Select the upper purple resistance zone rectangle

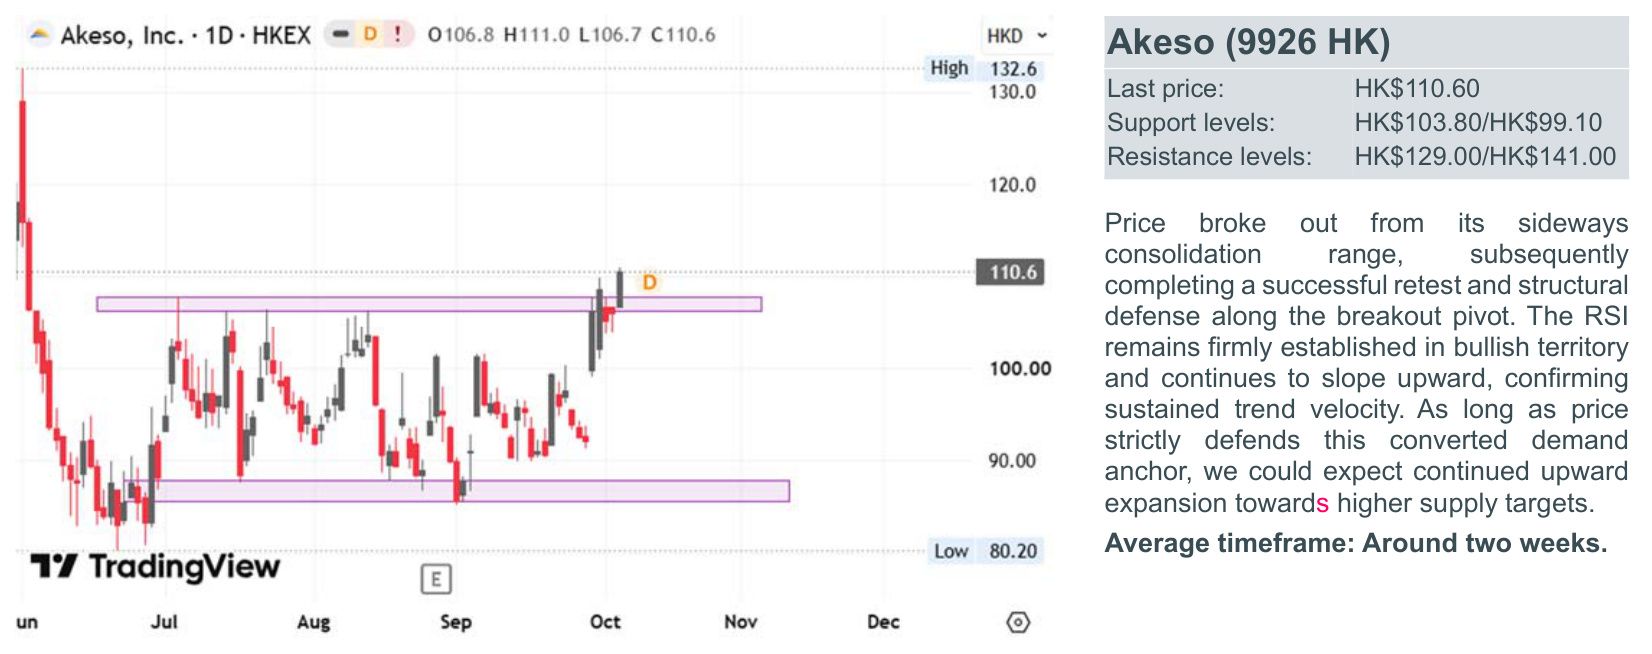(429, 304)
